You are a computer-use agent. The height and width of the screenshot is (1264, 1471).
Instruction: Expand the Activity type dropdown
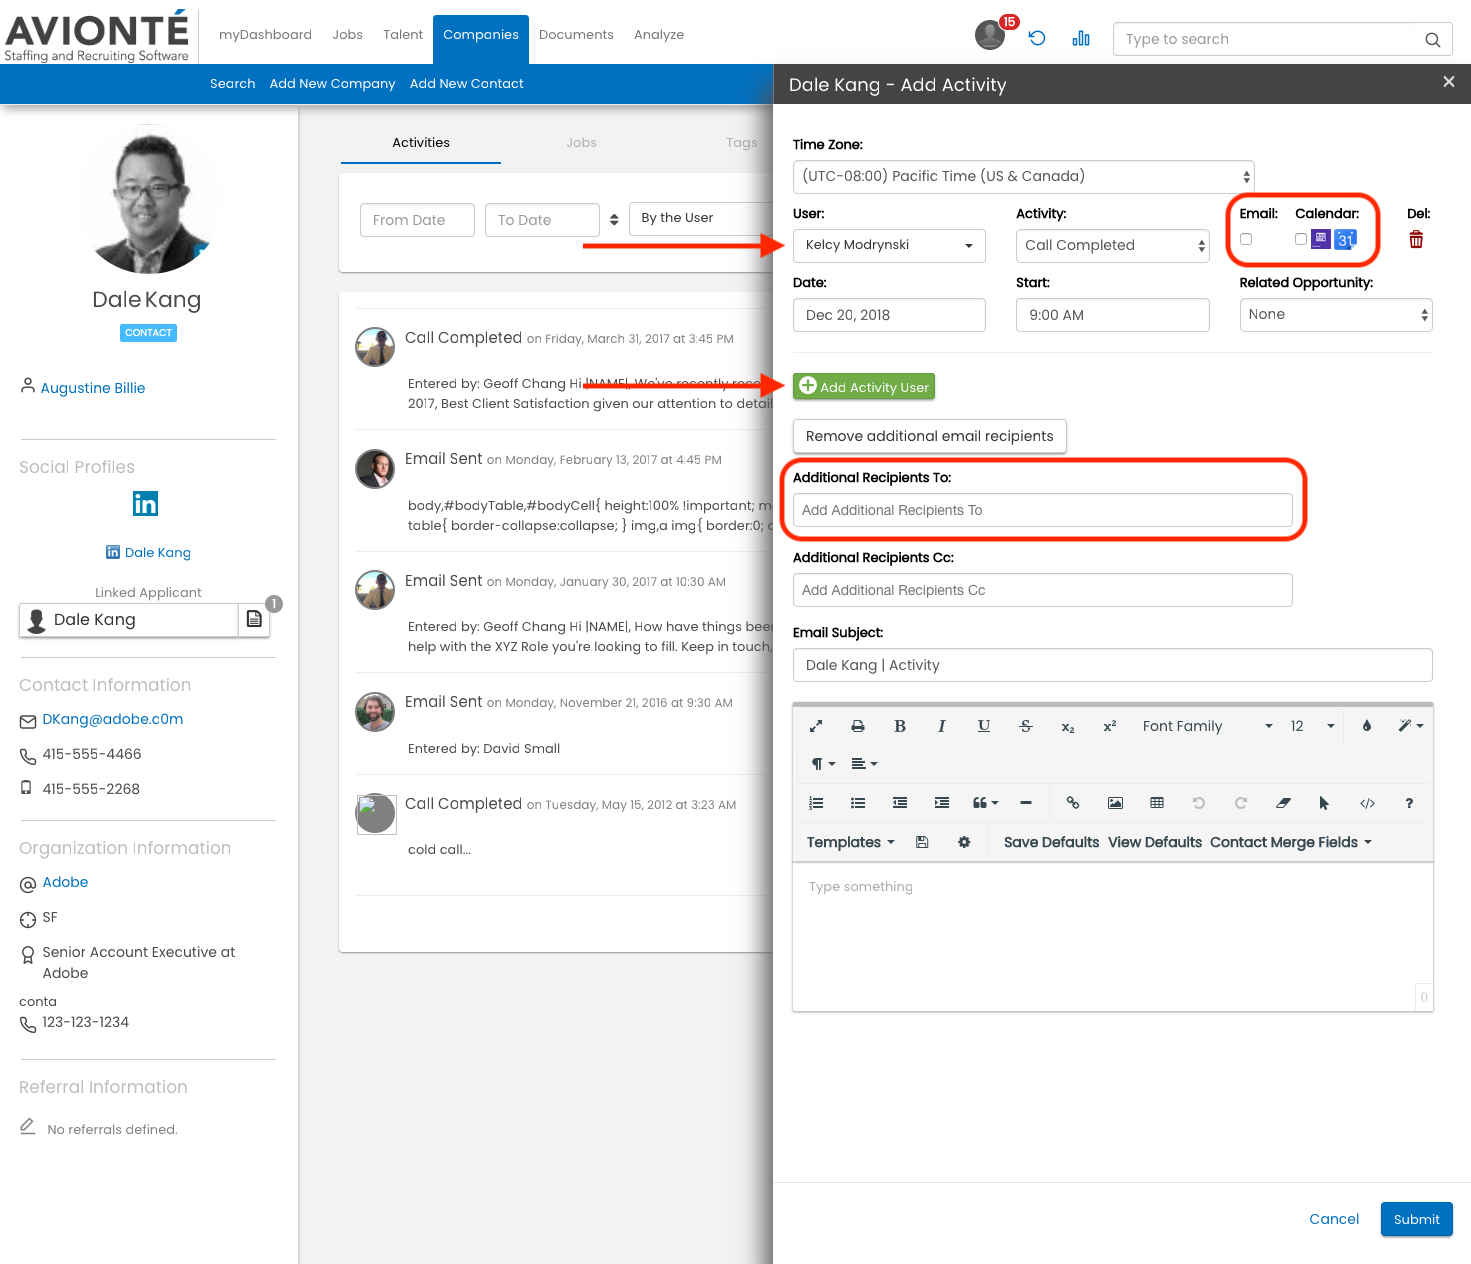[1112, 246]
